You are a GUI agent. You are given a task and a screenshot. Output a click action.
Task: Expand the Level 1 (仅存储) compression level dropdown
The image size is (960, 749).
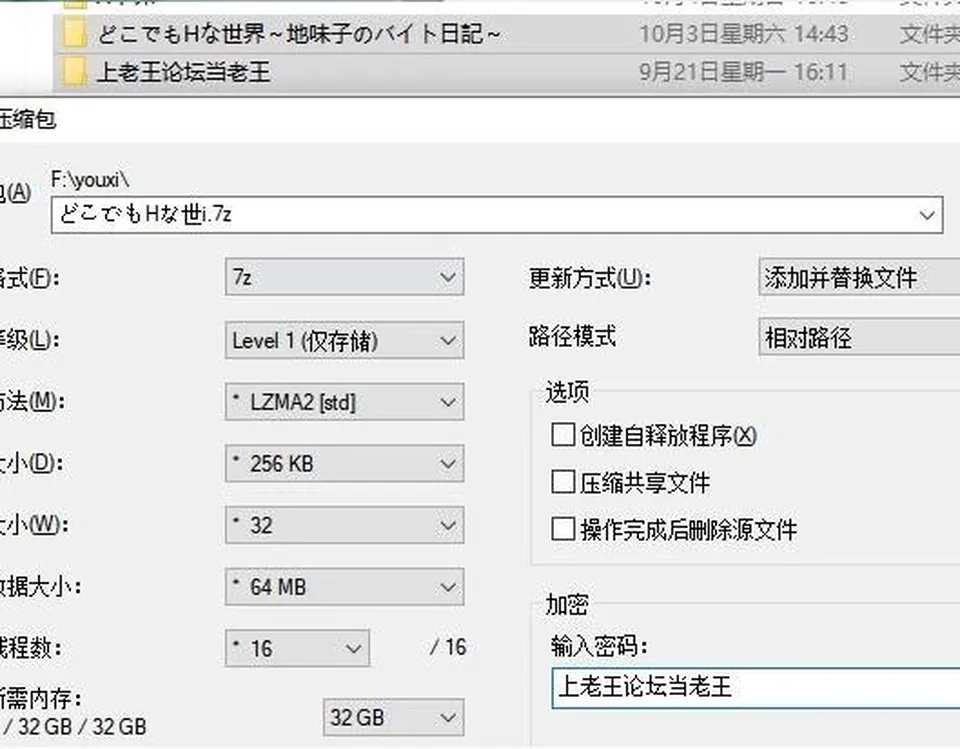point(344,341)
